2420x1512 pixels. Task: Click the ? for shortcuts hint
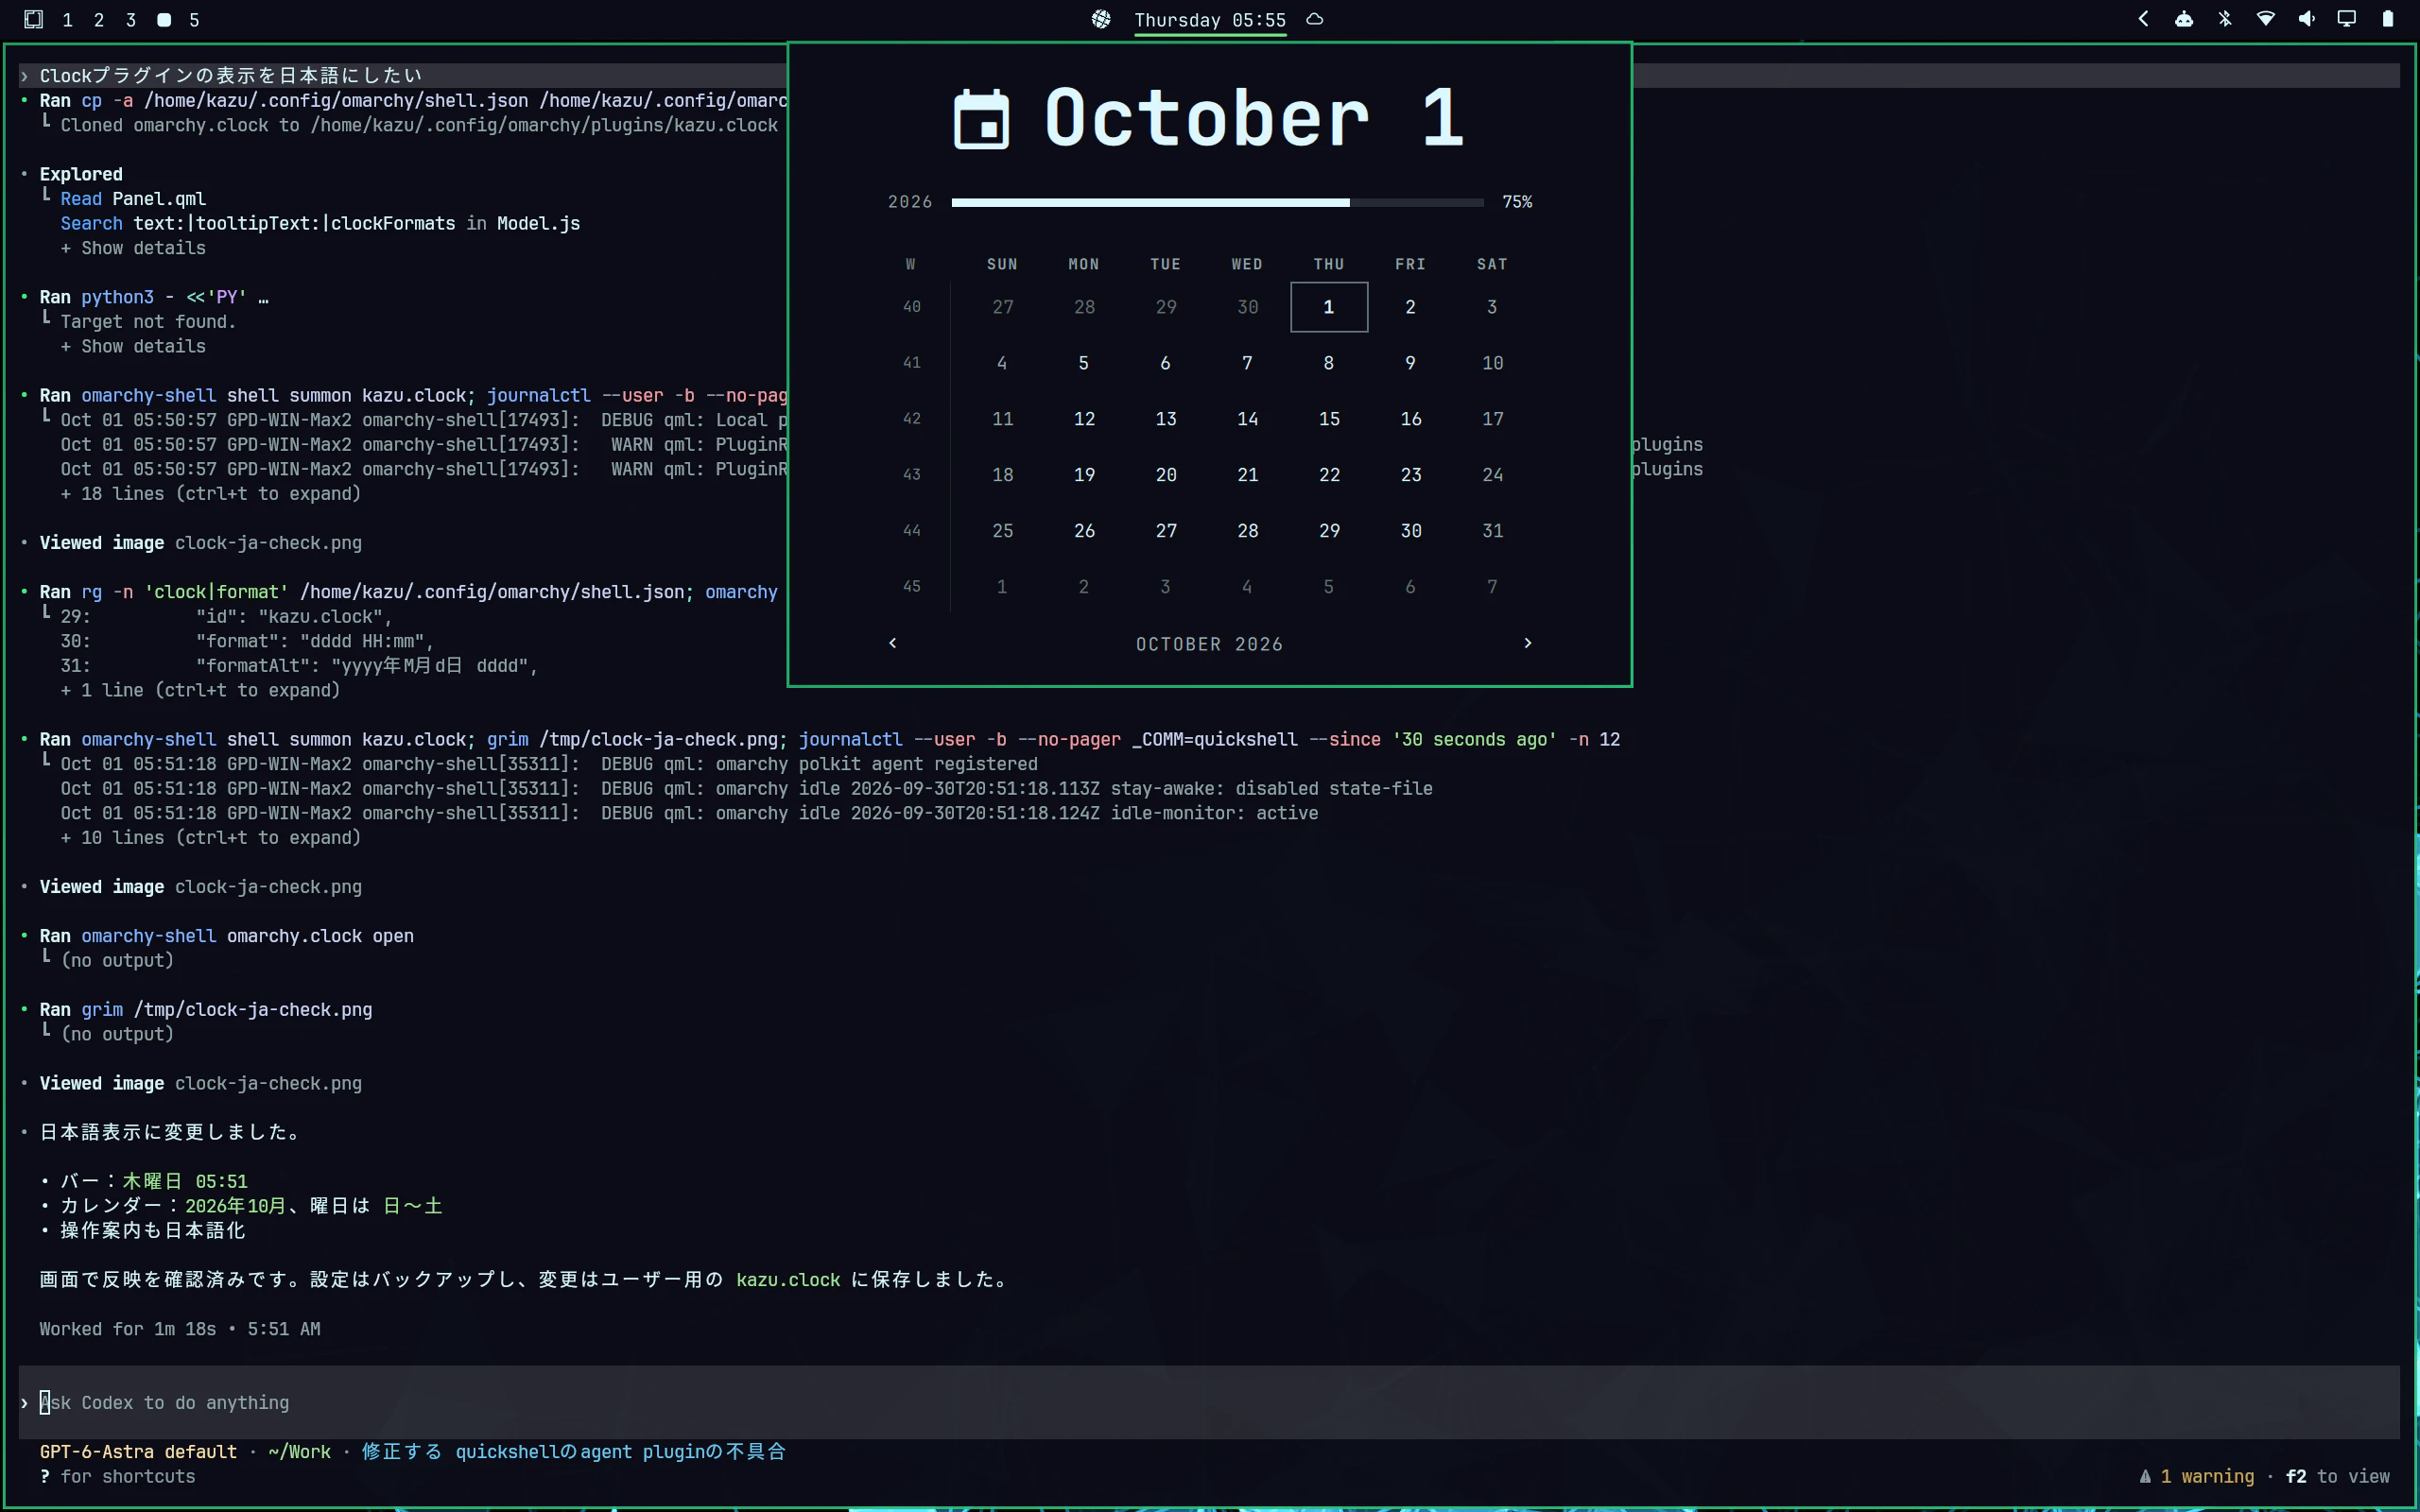pos(117,1476)
